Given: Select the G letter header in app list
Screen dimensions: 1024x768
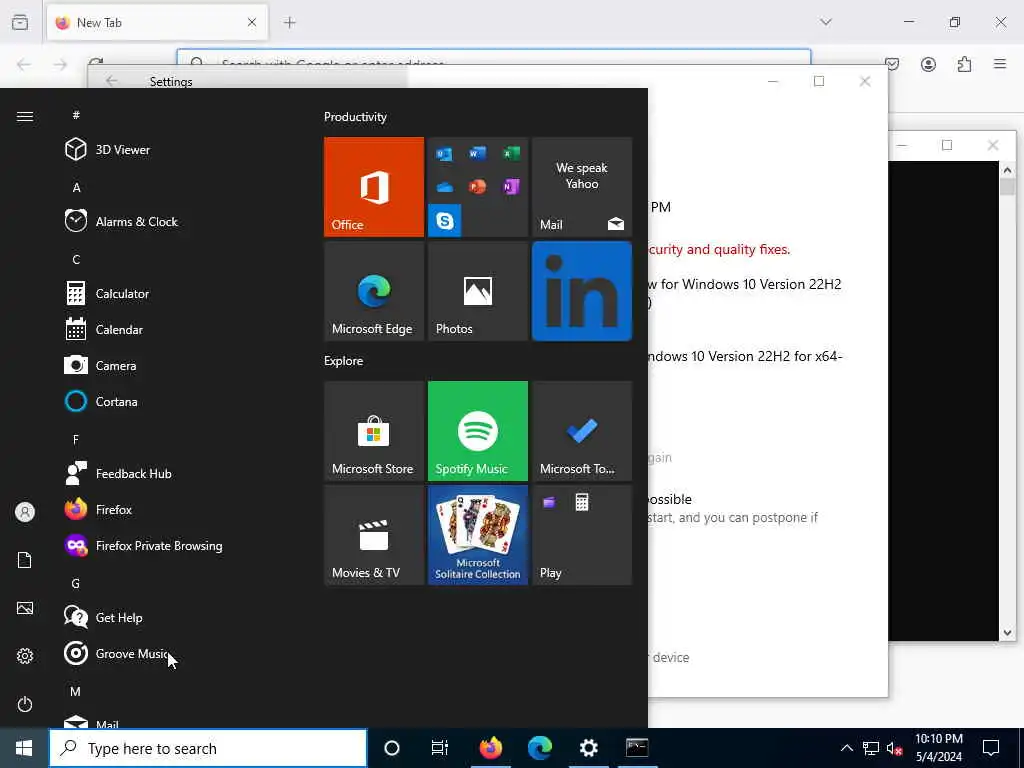Looking at the screenshot, I should point(76,583).
